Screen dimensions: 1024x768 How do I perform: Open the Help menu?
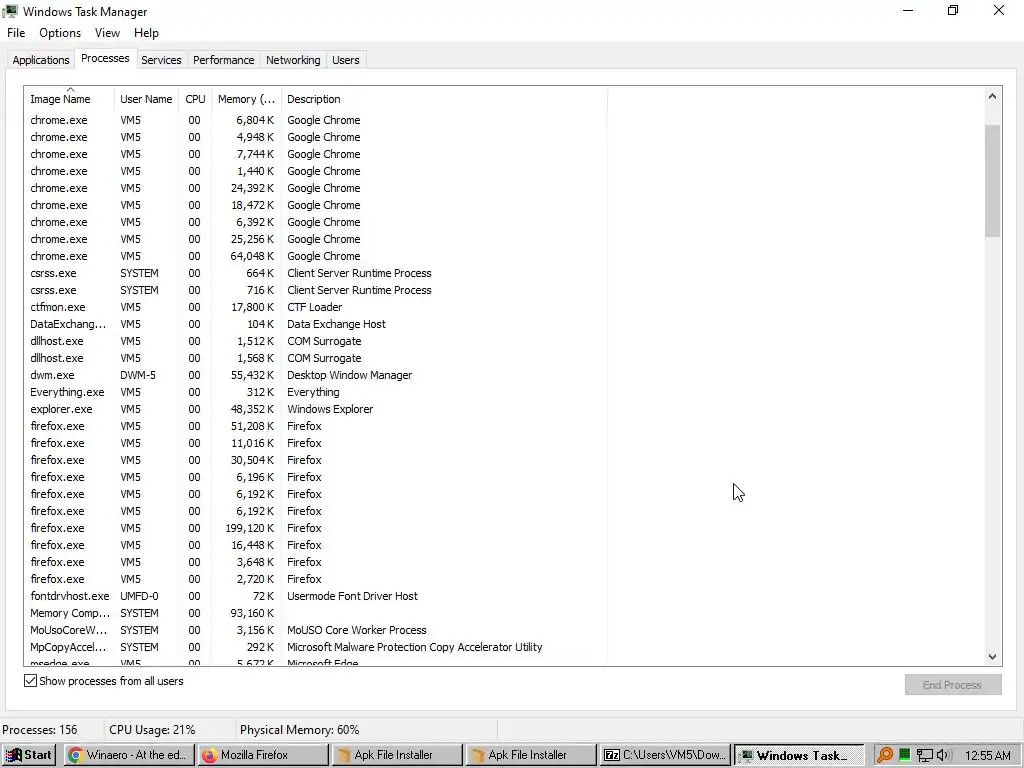[146, 33]
